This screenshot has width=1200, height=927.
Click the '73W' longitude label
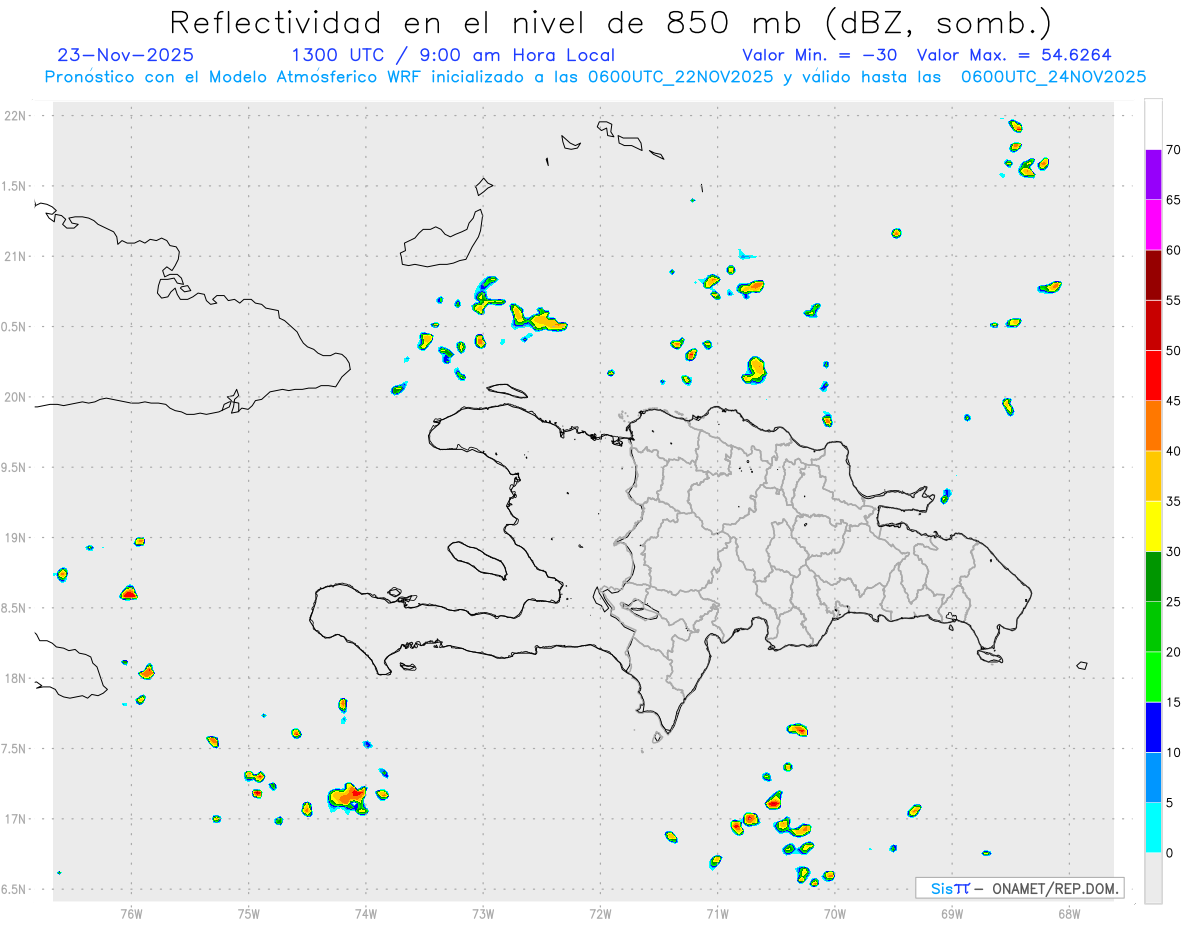pos(483,913)
